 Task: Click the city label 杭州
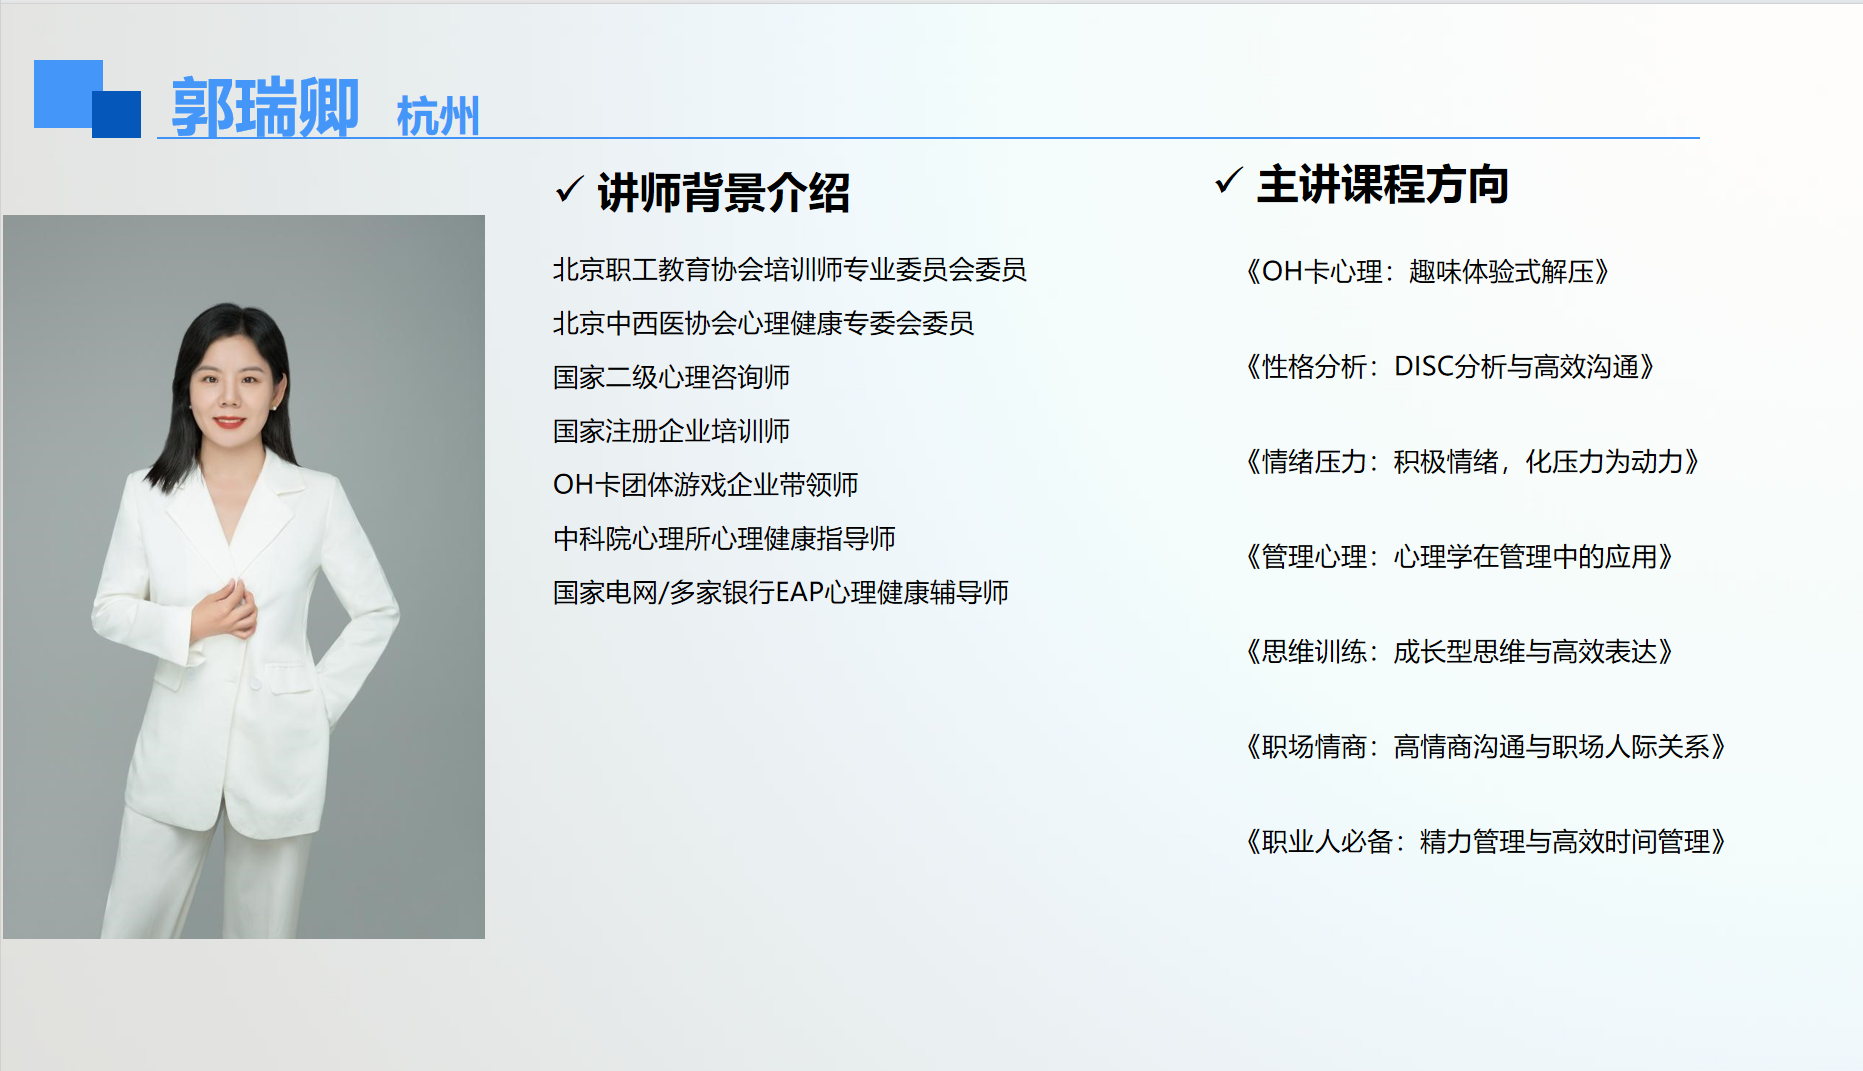click(x=438, y=116)
